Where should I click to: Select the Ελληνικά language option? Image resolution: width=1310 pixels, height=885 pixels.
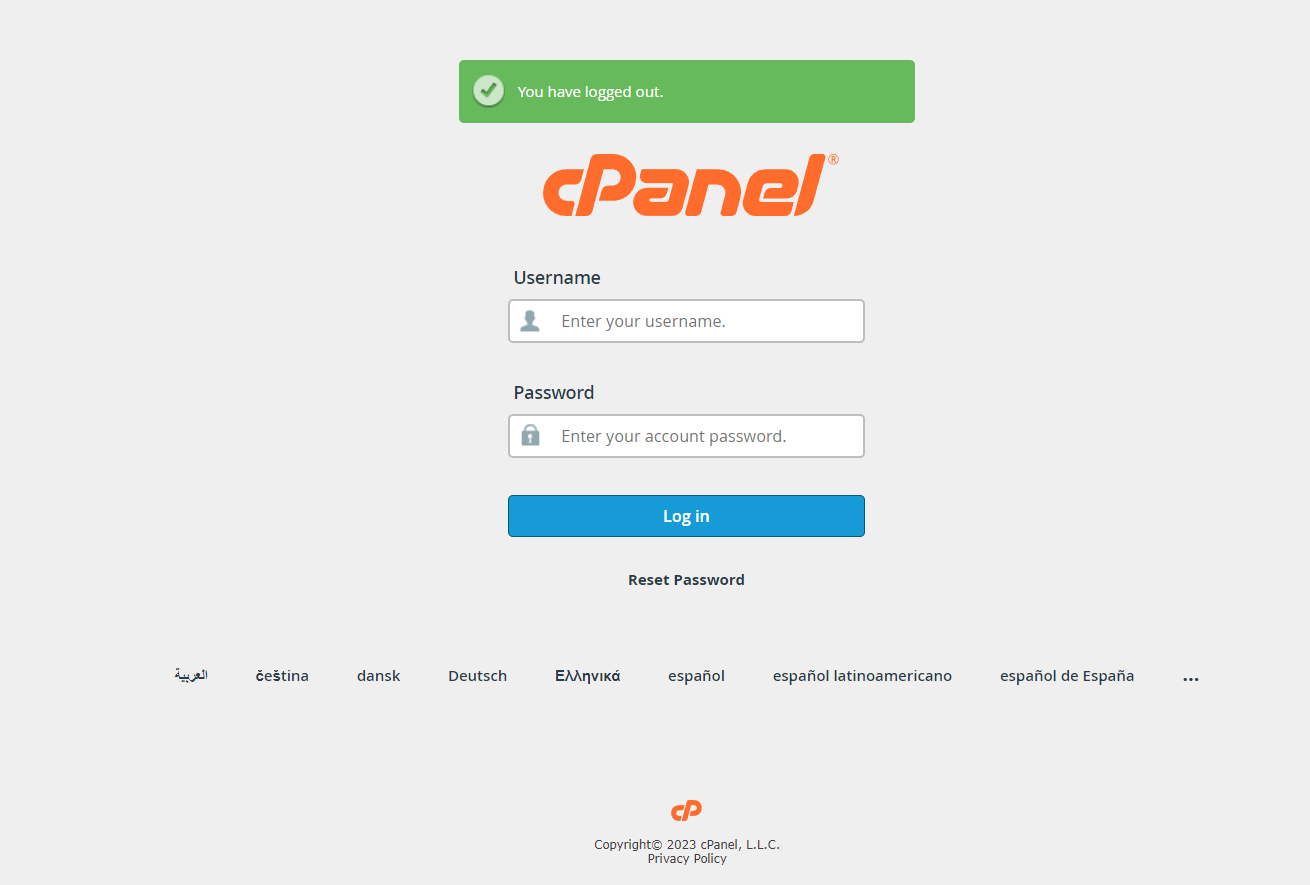point(588,676)
